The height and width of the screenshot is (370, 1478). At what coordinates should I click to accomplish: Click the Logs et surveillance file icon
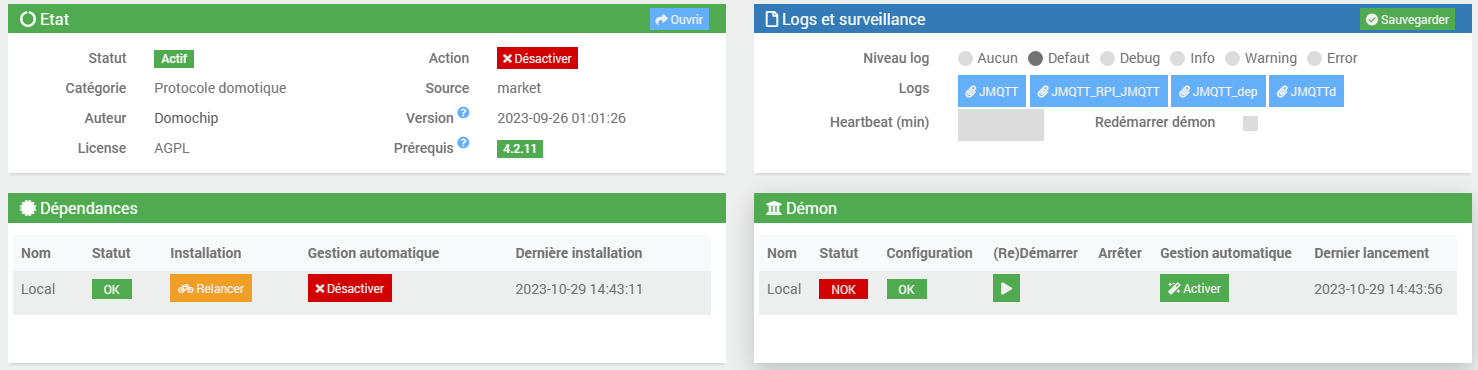(771, 19)
